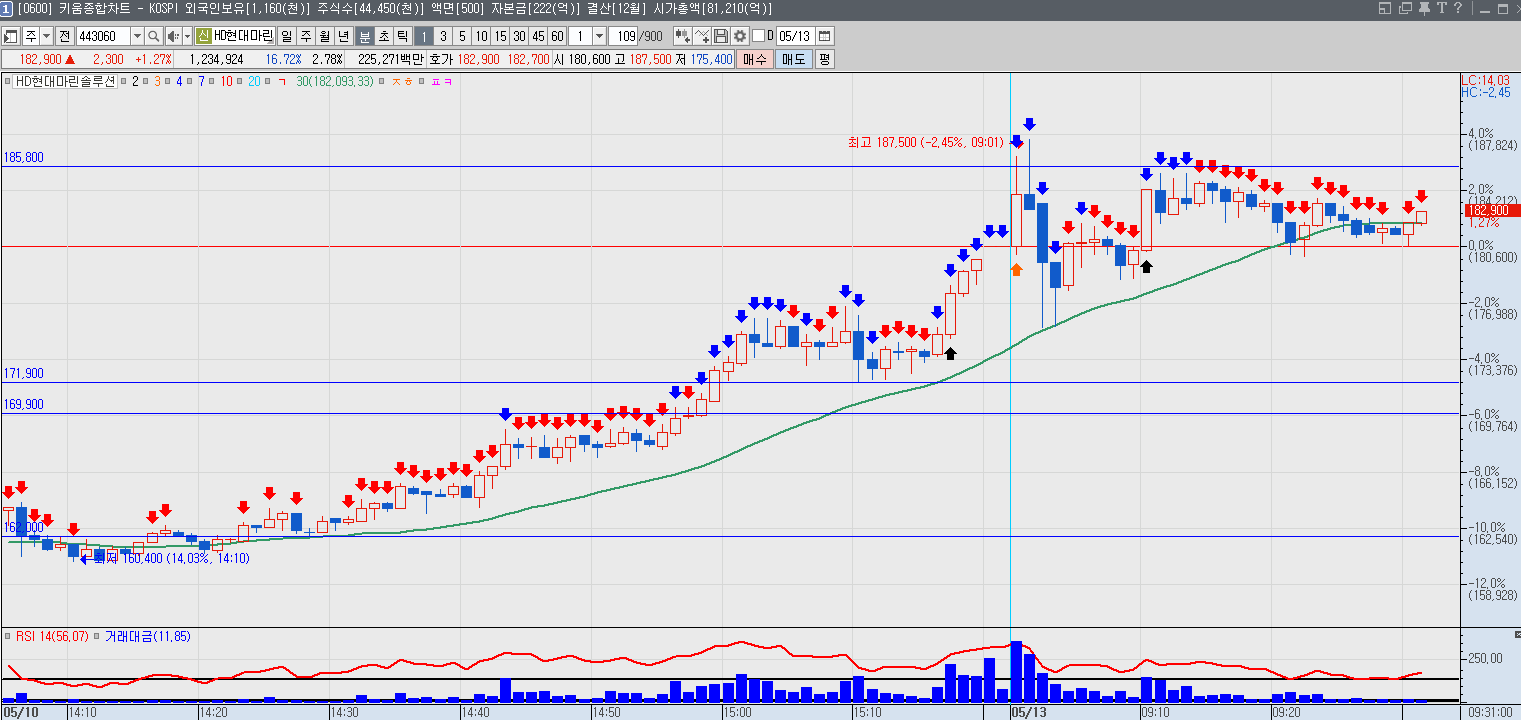
Task: Click the stock search magnifier icon
Action: [x=154, y=36]
